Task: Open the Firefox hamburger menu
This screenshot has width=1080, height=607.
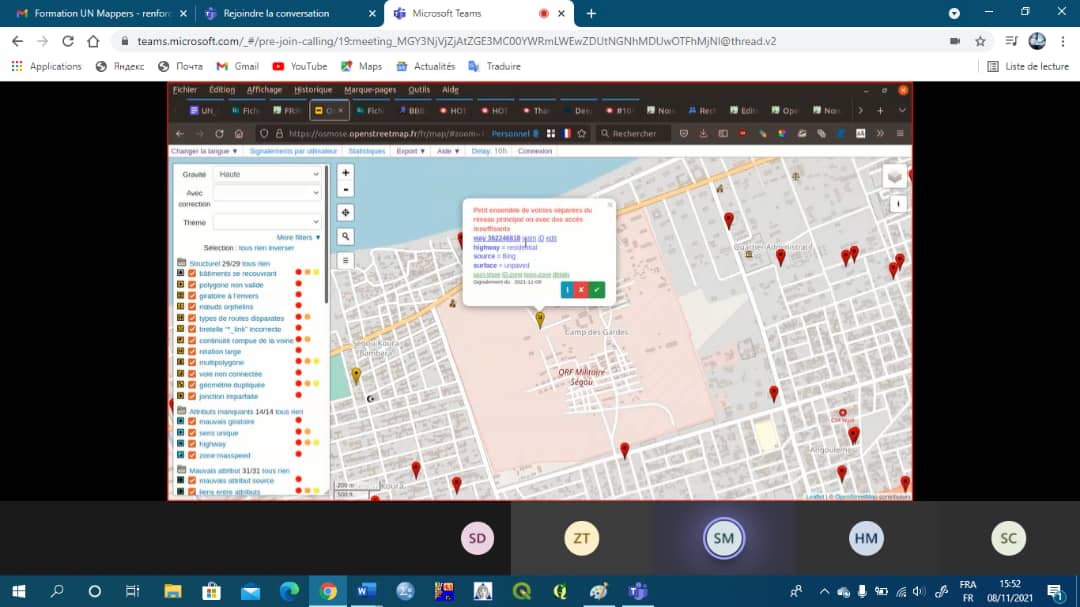Action: (x=900, y=134)
